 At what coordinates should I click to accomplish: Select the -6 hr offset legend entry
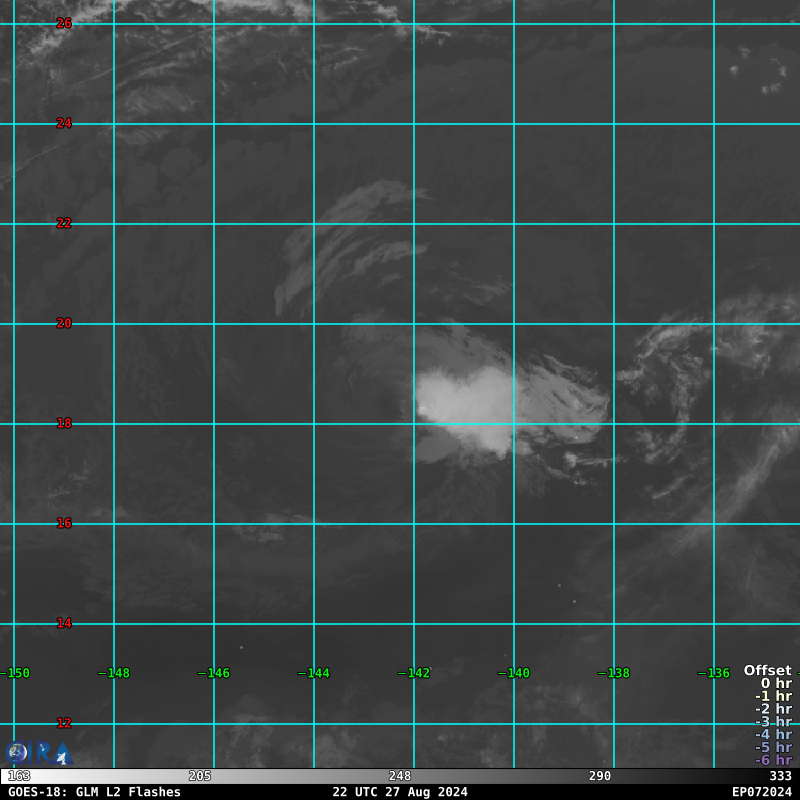click(773, 760)
